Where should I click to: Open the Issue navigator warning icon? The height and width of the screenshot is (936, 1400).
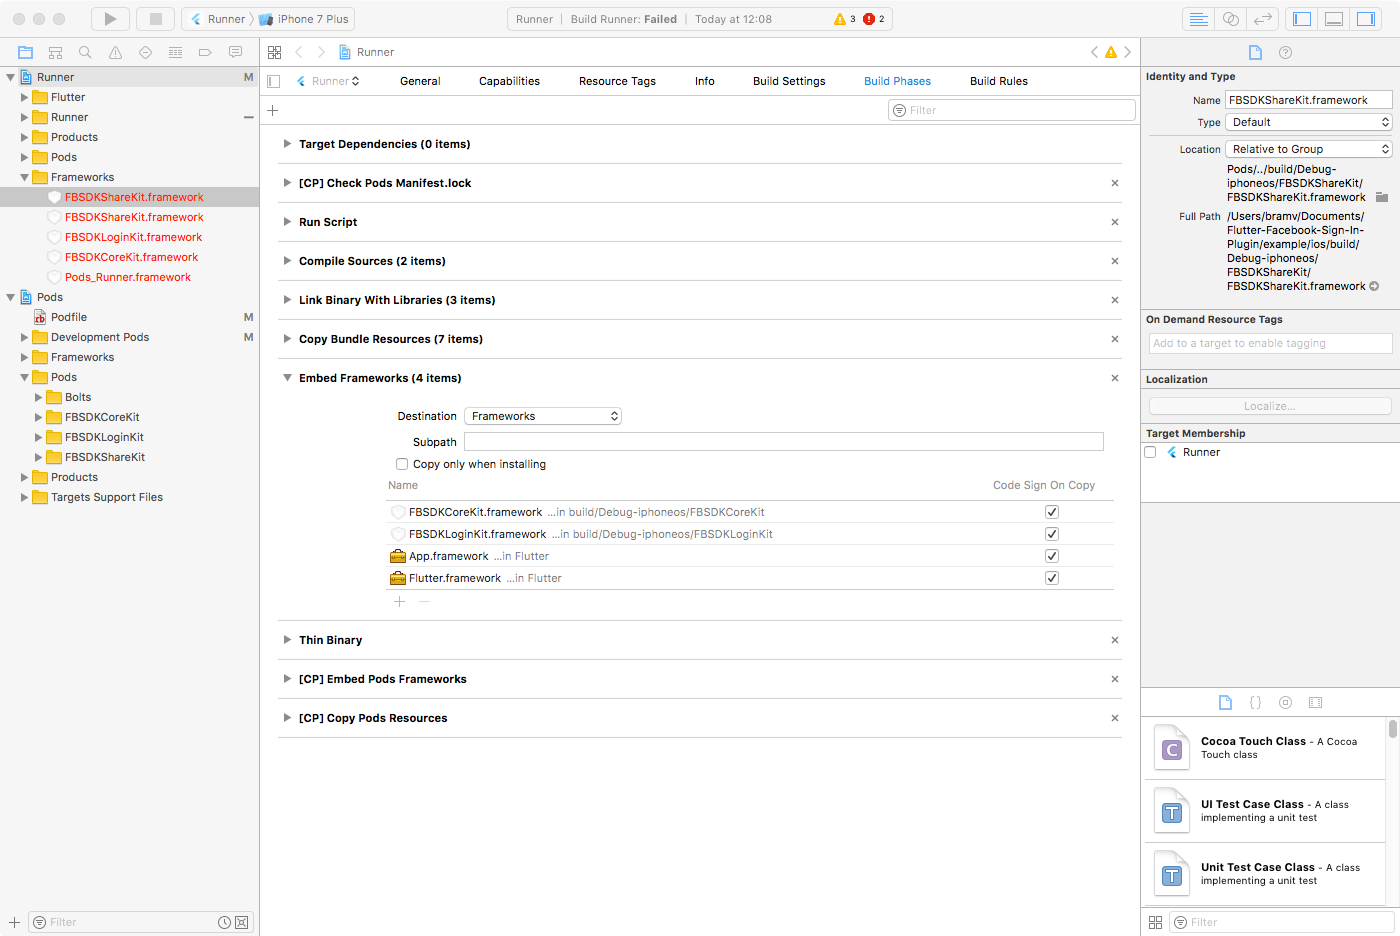(115, 52)
